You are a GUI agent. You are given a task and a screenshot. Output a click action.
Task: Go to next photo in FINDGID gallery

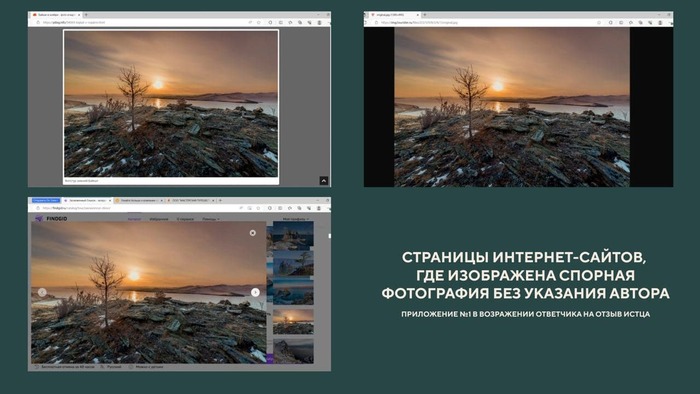(255, 292)
